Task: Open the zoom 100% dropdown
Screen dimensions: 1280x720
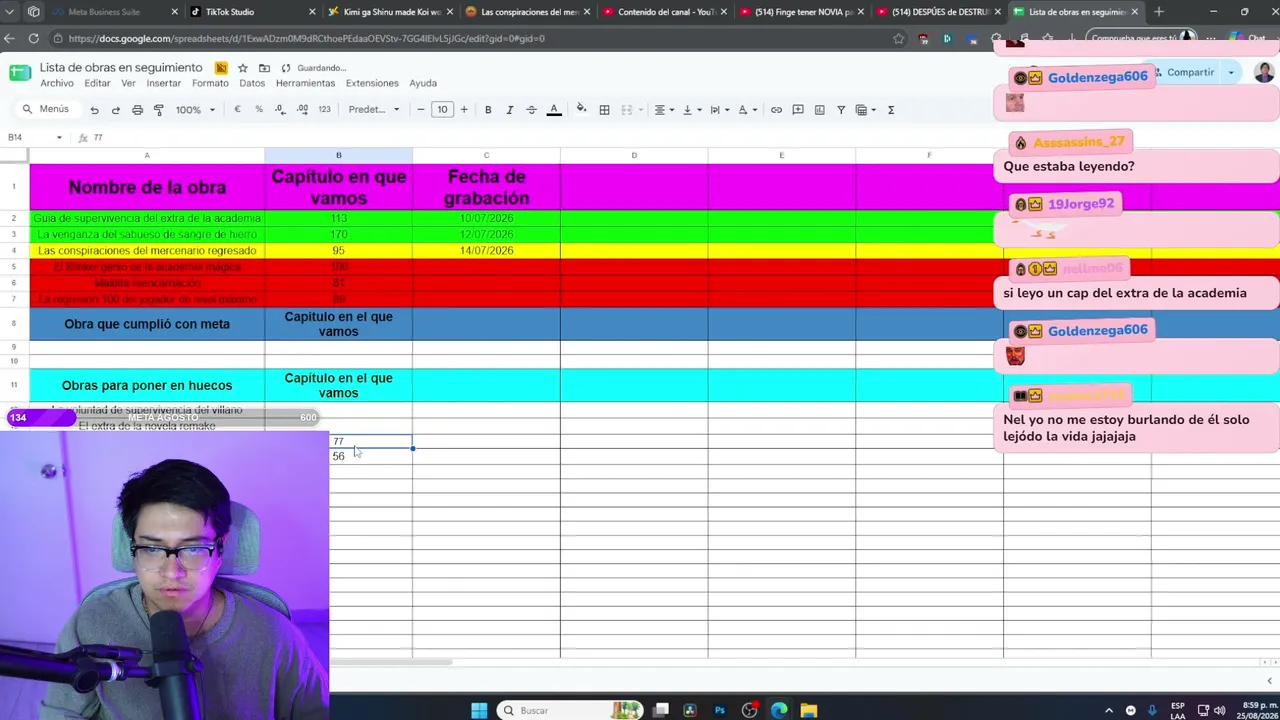Action: pos(195,110)
